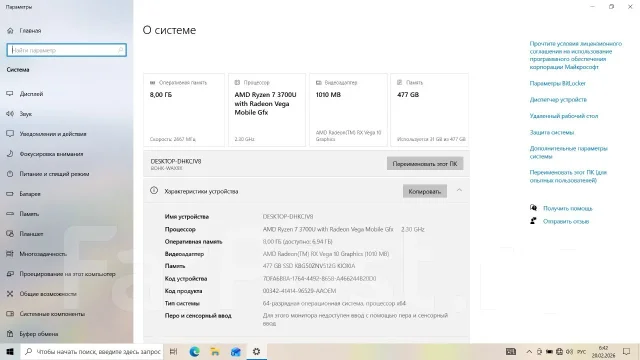The image size is (640, 360).
Task: Open Task View on taskbar
Action: coord(173,351)
